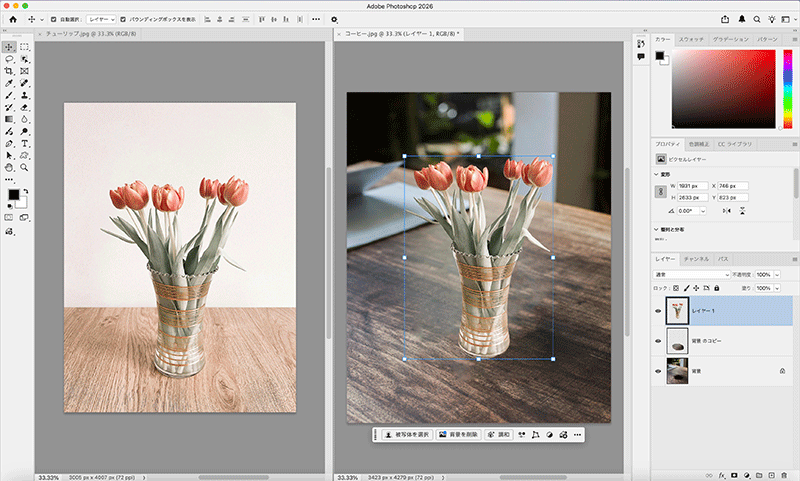This screenshot has width=800, height=481.
Task: Hide レイヤー 1 using its eye icon
Action: (x=657, y=310)
